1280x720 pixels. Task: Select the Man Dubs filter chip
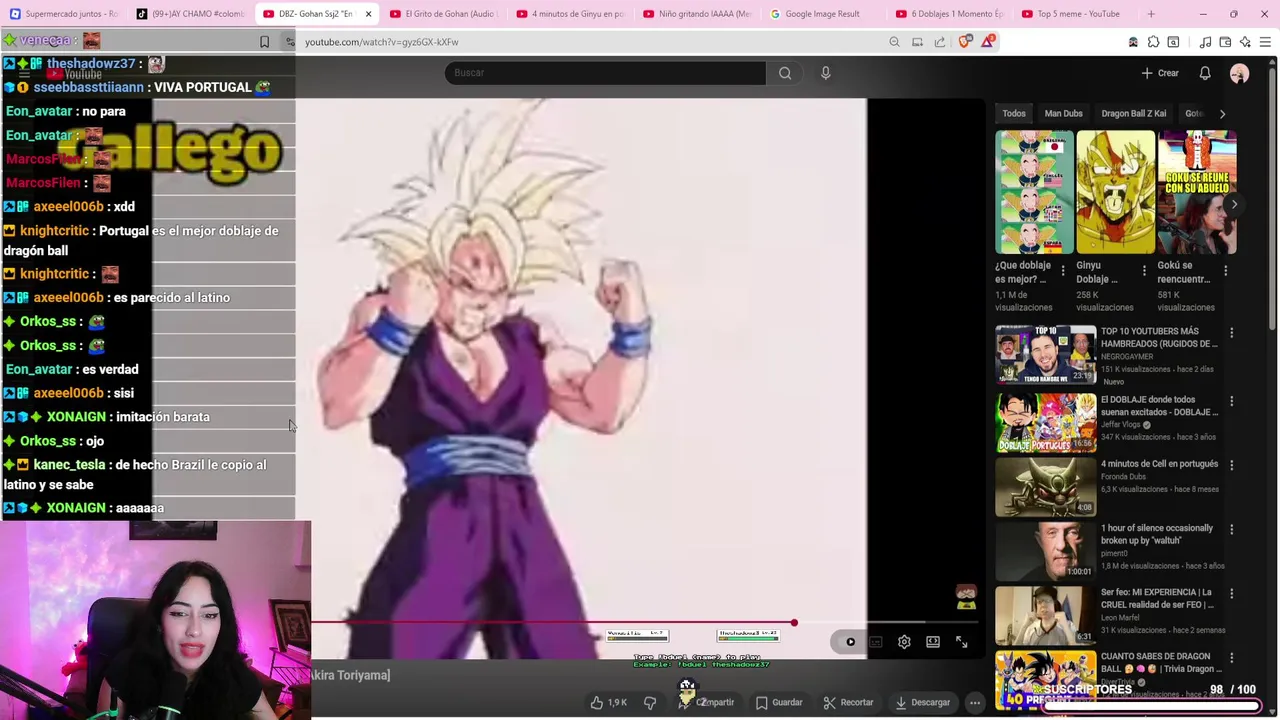pyautogui.click(x=1063, y=114)
